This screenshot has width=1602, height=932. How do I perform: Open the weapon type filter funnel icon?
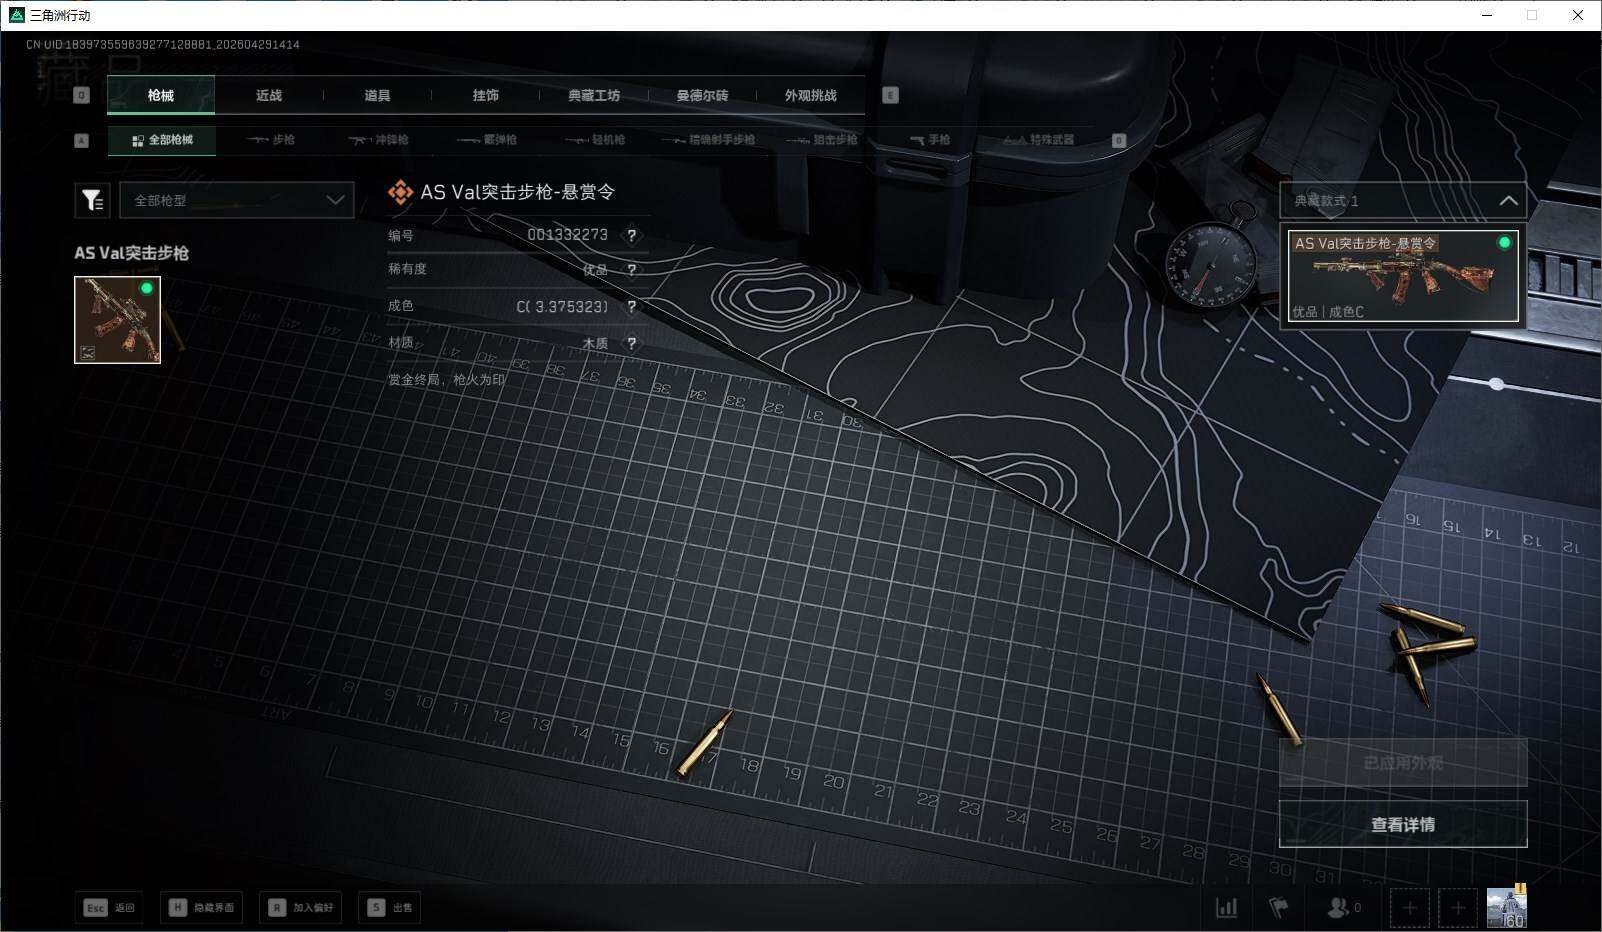coord(92,199)
